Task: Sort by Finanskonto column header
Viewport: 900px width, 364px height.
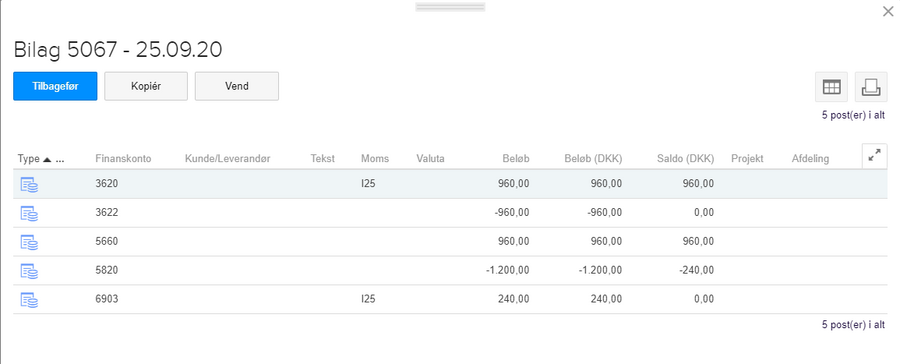Action: (123, 158)
